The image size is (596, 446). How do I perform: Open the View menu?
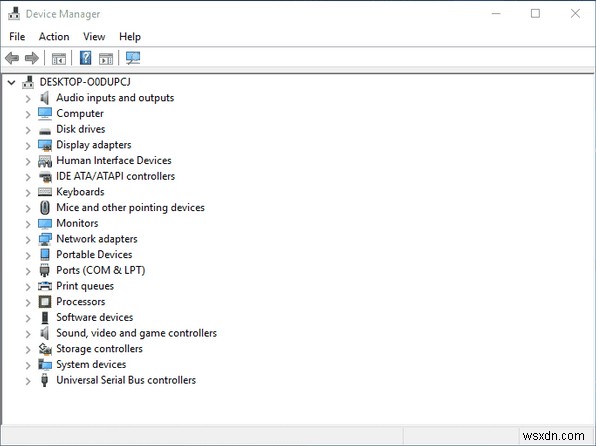click(x=94, y=37)
